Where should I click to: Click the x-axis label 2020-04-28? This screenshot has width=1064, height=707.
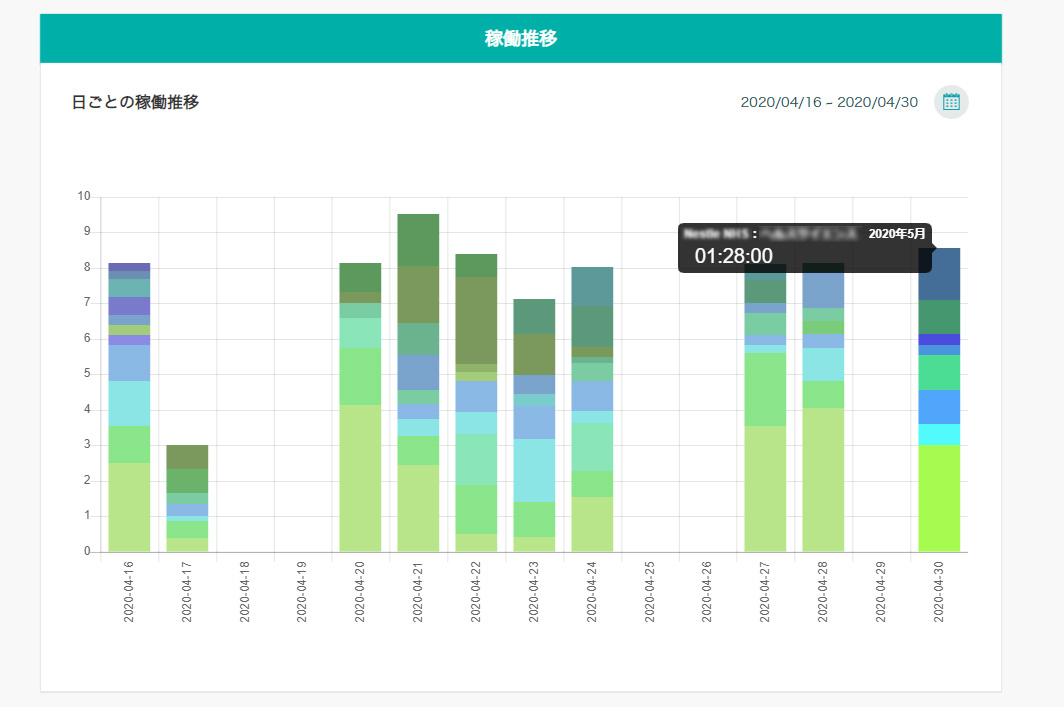[x=823, y=592]
